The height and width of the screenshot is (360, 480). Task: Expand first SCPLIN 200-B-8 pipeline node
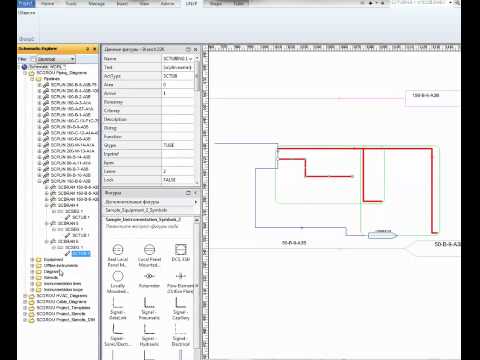(x=39, y=85)
